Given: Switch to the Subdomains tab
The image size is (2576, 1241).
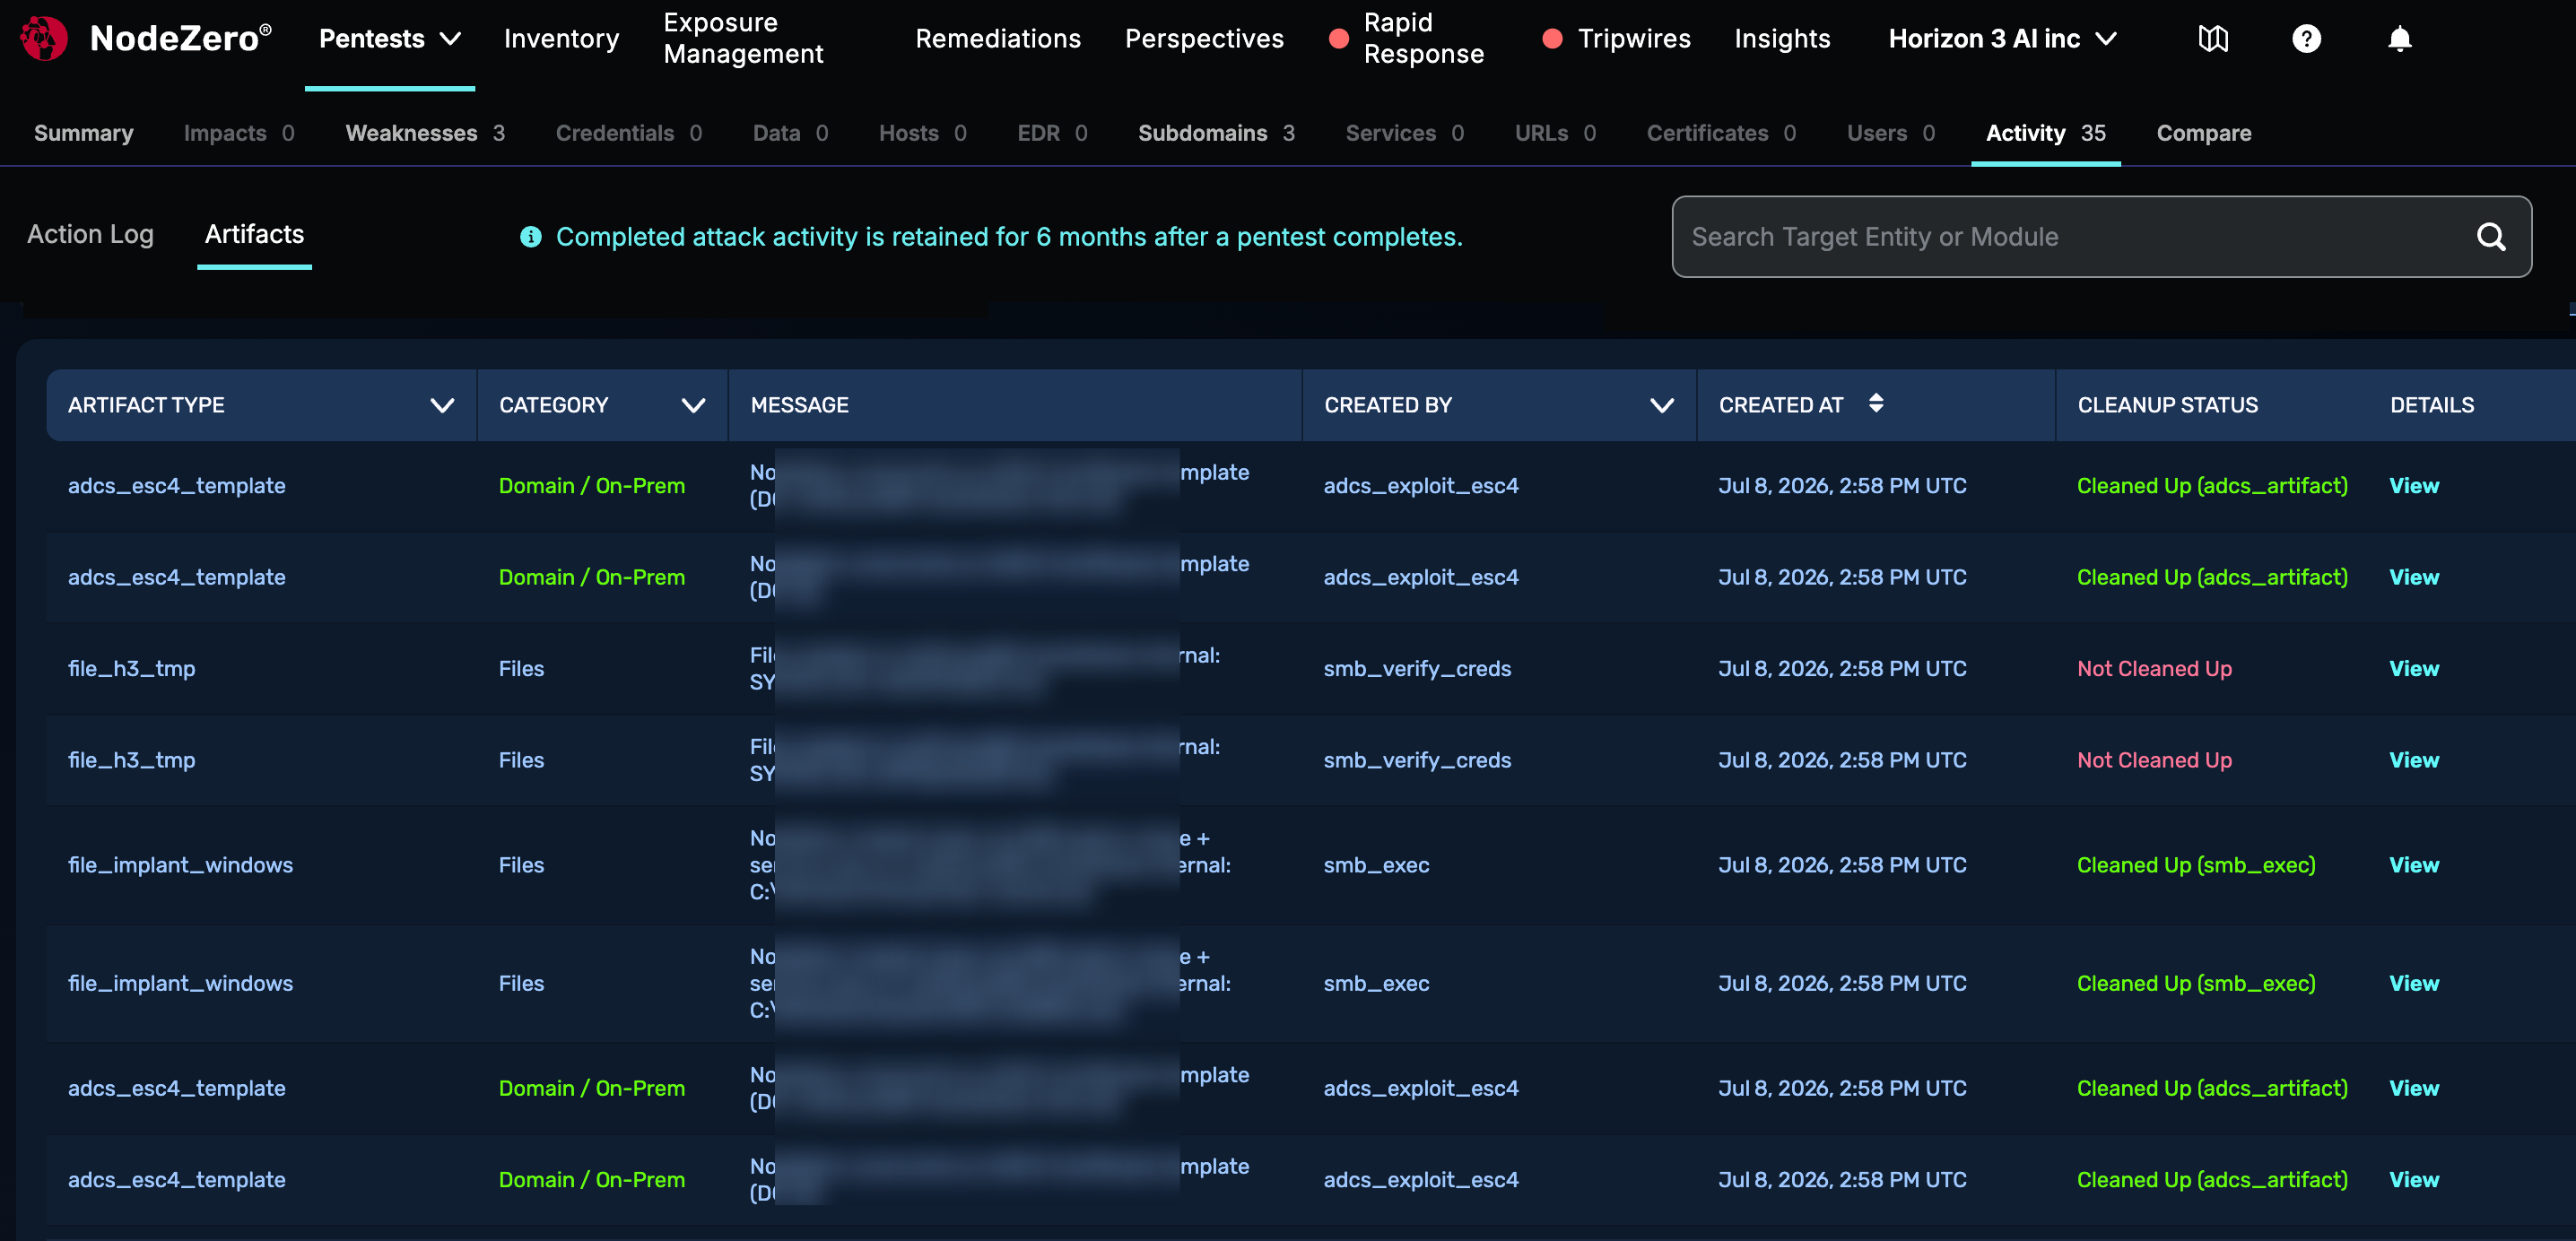Looking at the screenshot, I should 1216,133.
